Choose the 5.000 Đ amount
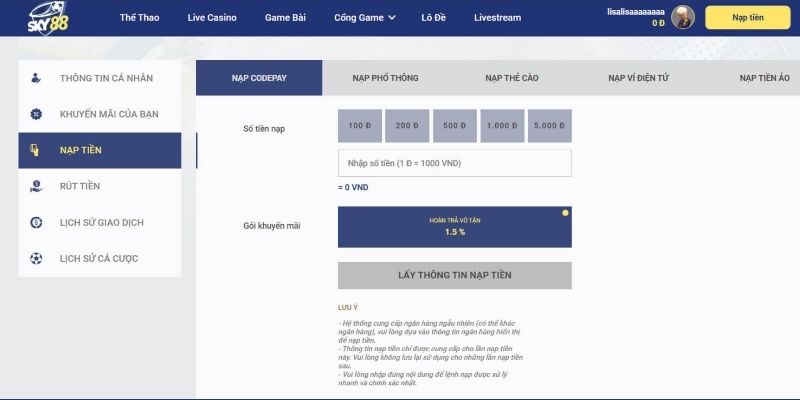Screen dimensions: 800x400 (549, 126)
